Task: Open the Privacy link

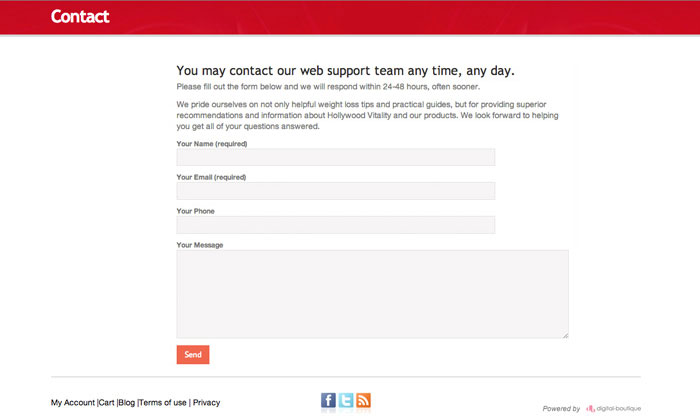Action: 206,403
